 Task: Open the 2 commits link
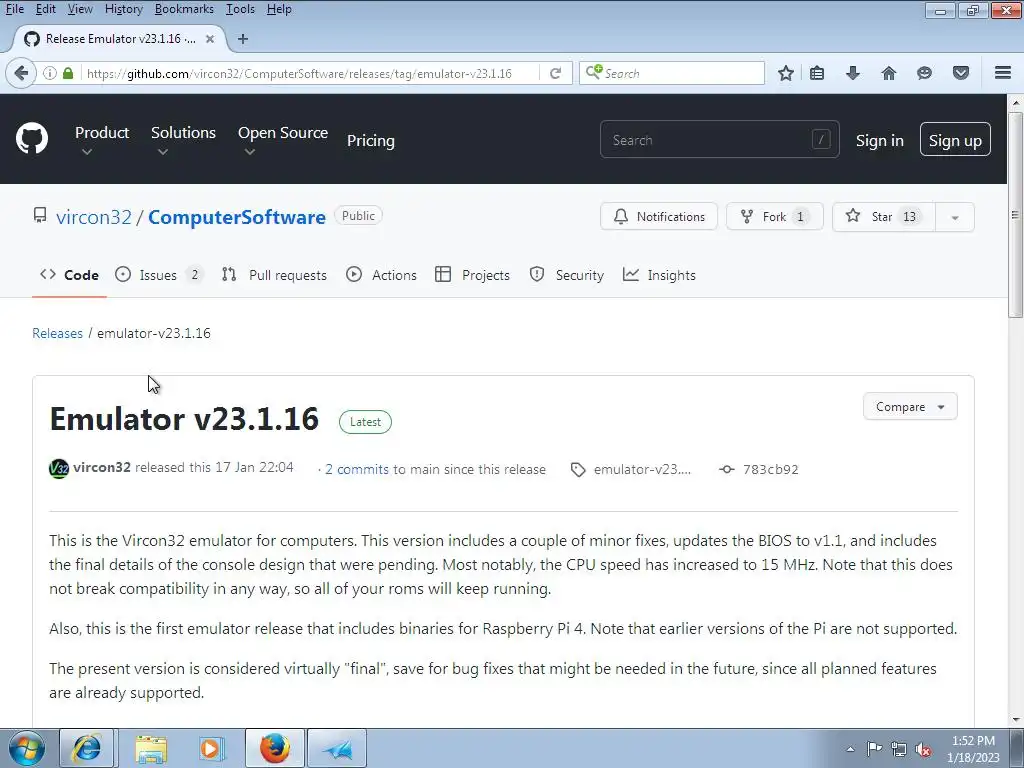pyautogui.click(x=357, y=470)
